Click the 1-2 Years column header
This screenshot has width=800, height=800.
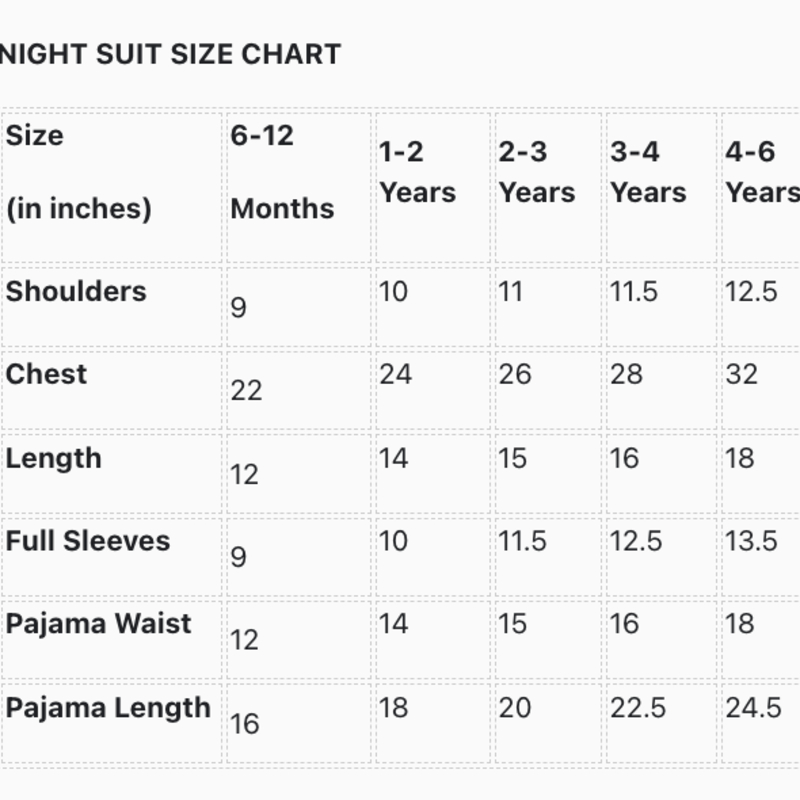417,172
